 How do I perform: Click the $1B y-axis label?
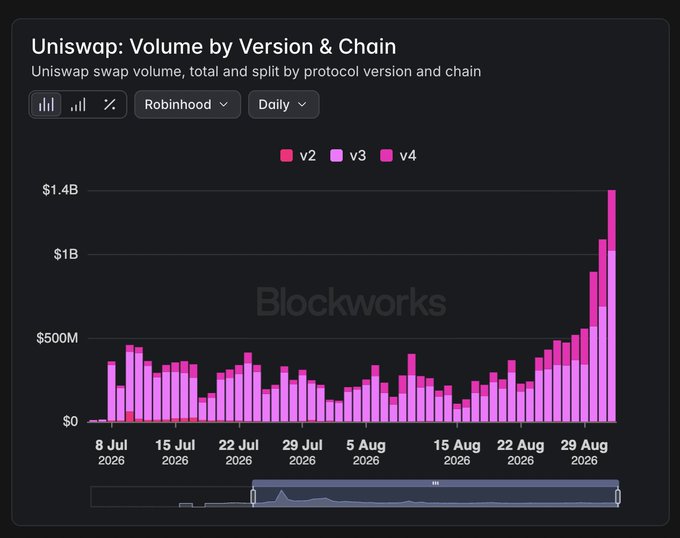coord(66,254)
